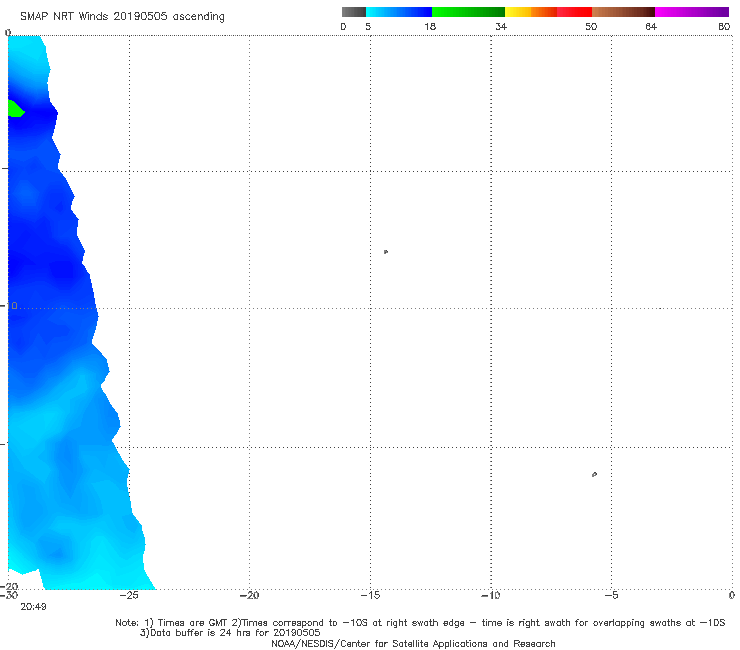740x650 pixels.
Task: Click the swath time stamp "20:49"
Action: tap(34, 607)
